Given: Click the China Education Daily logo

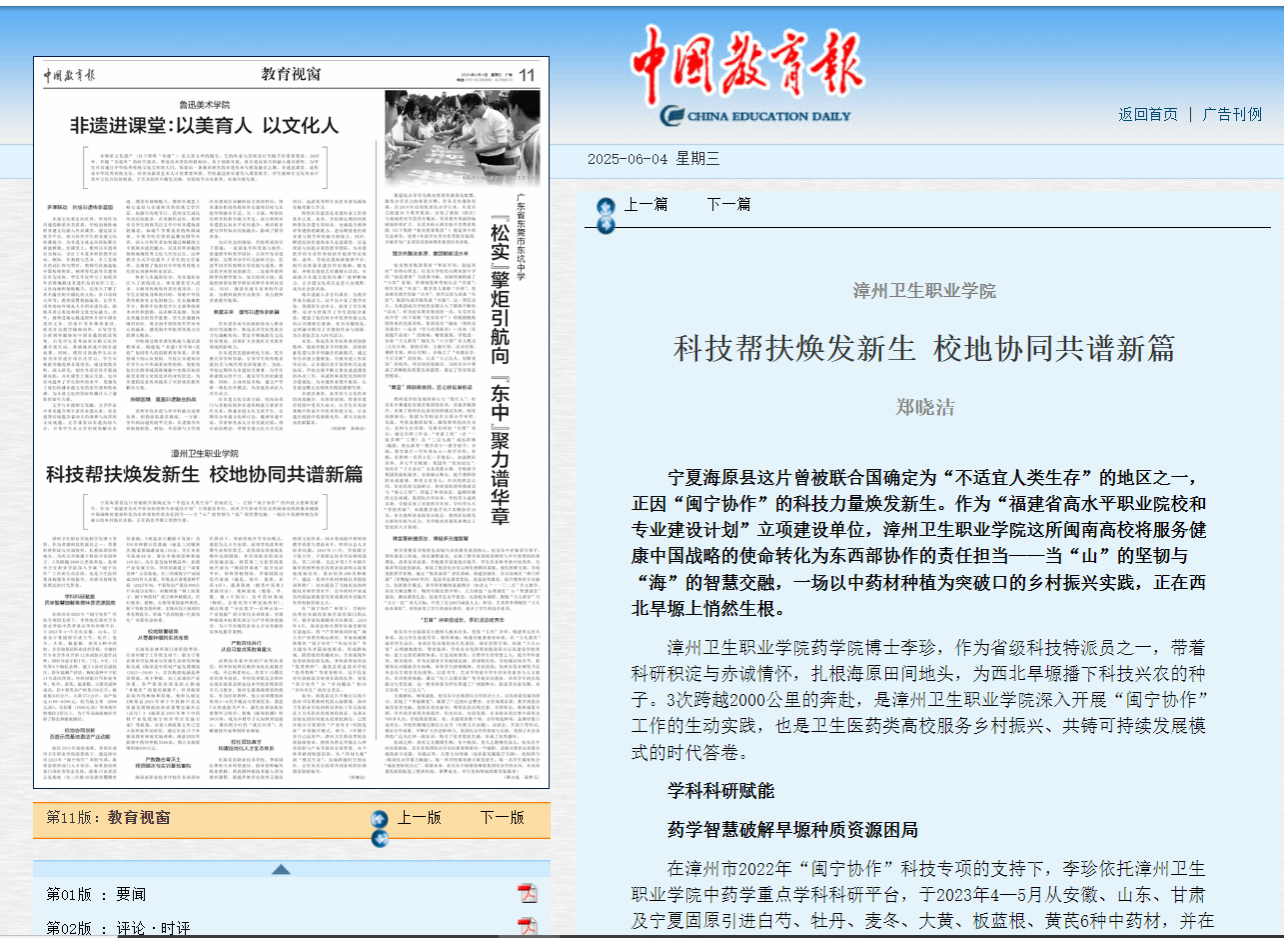Looking at the screenshot, I should (x=747, y=77).
